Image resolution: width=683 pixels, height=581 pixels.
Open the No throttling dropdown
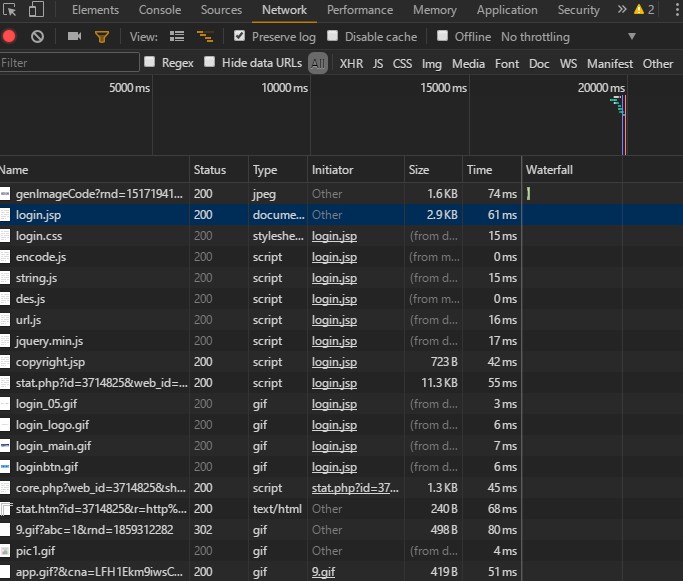tap(631, 37)
